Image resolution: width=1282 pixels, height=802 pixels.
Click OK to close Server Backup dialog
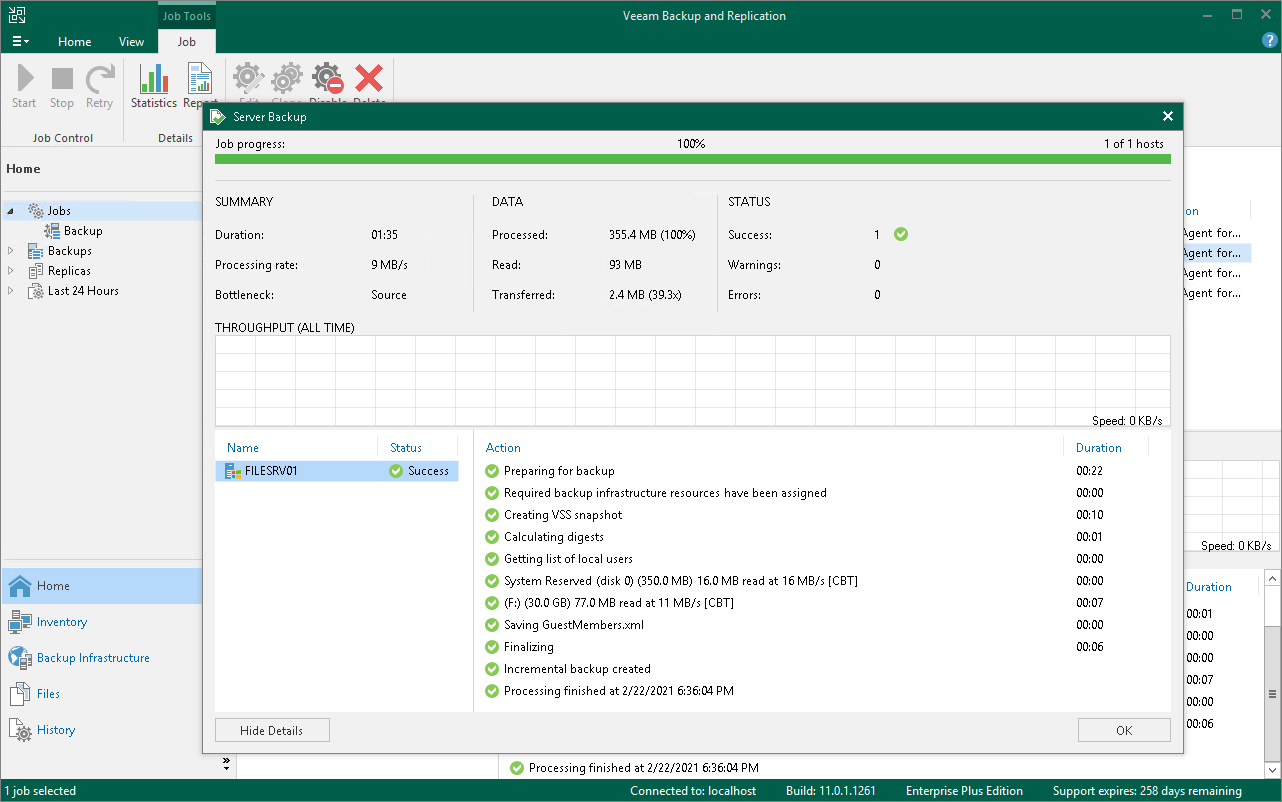tap(1124, 730)
